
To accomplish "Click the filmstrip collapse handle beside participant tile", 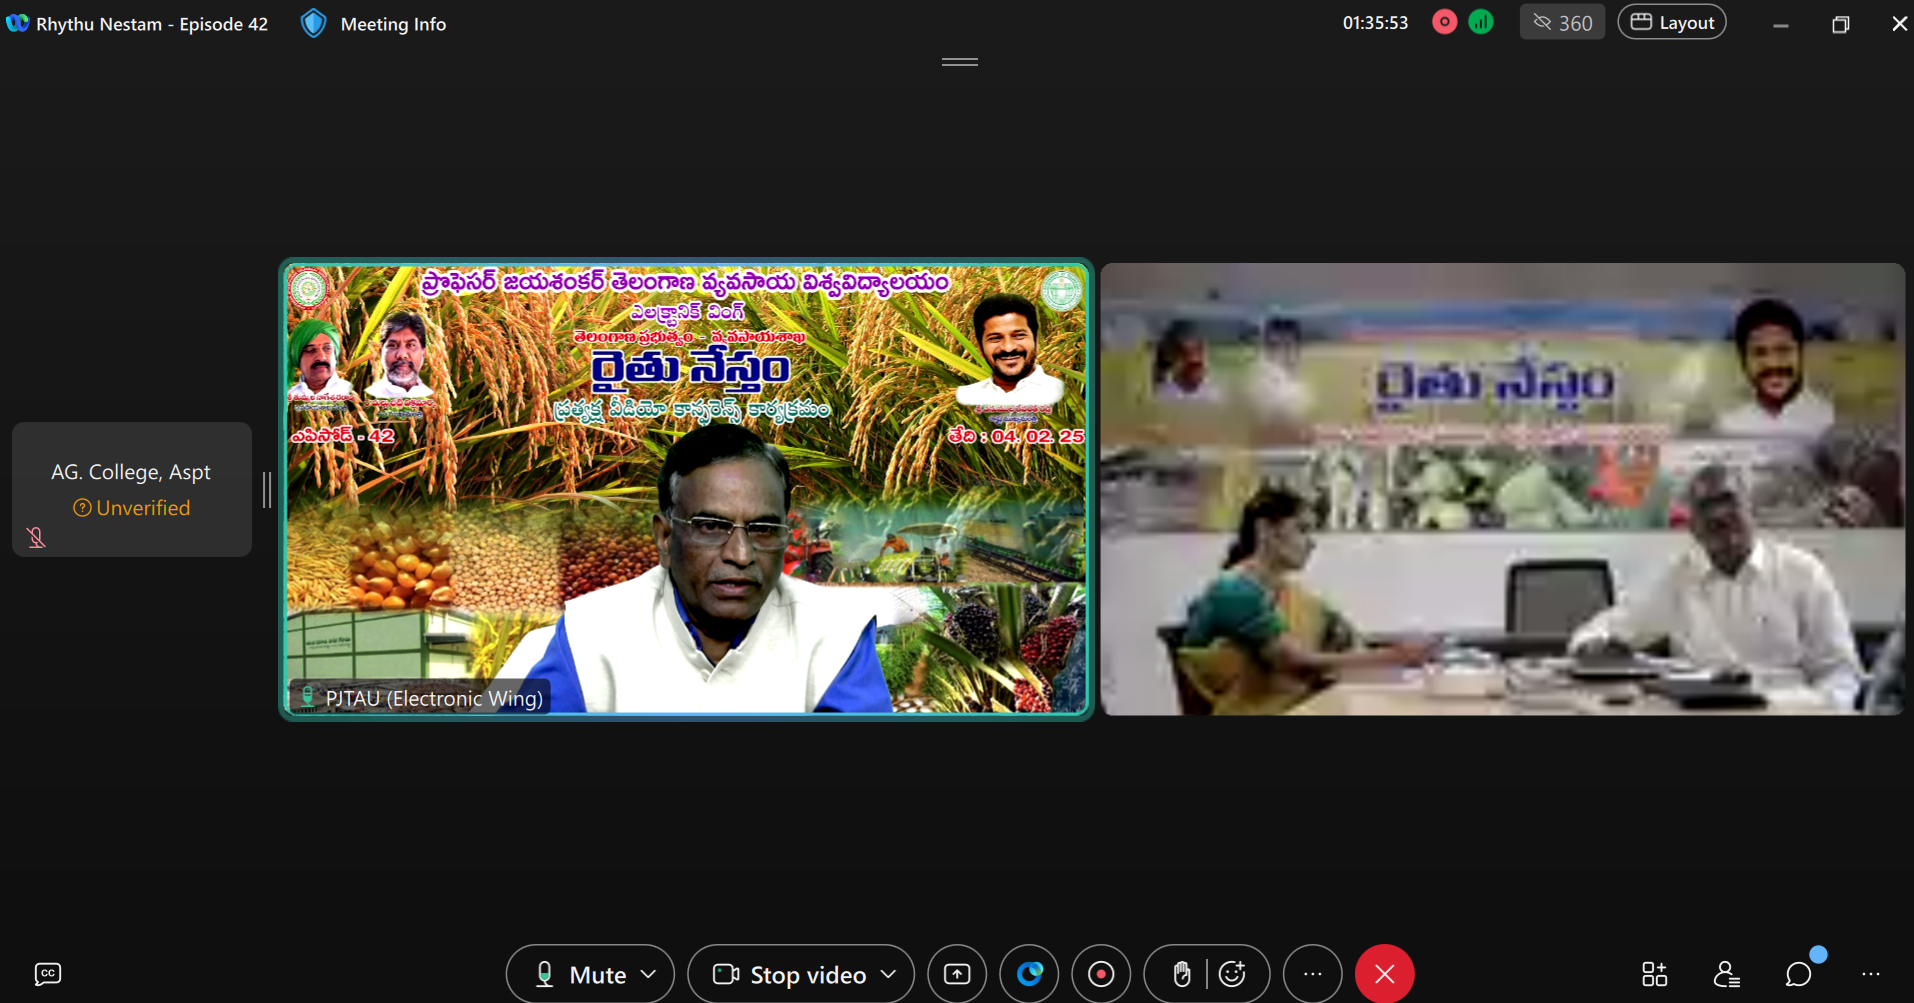I will 267,490.
